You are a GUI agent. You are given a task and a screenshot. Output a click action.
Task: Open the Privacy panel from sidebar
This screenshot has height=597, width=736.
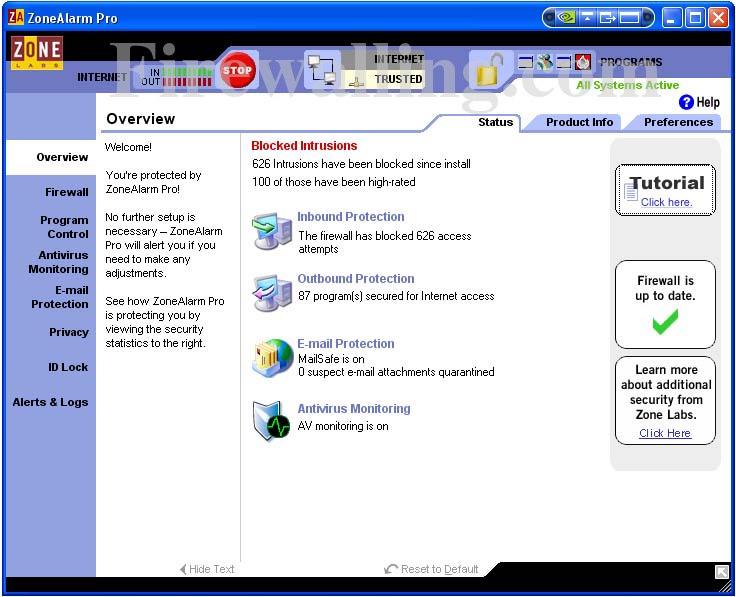click(x=69, y=332)
